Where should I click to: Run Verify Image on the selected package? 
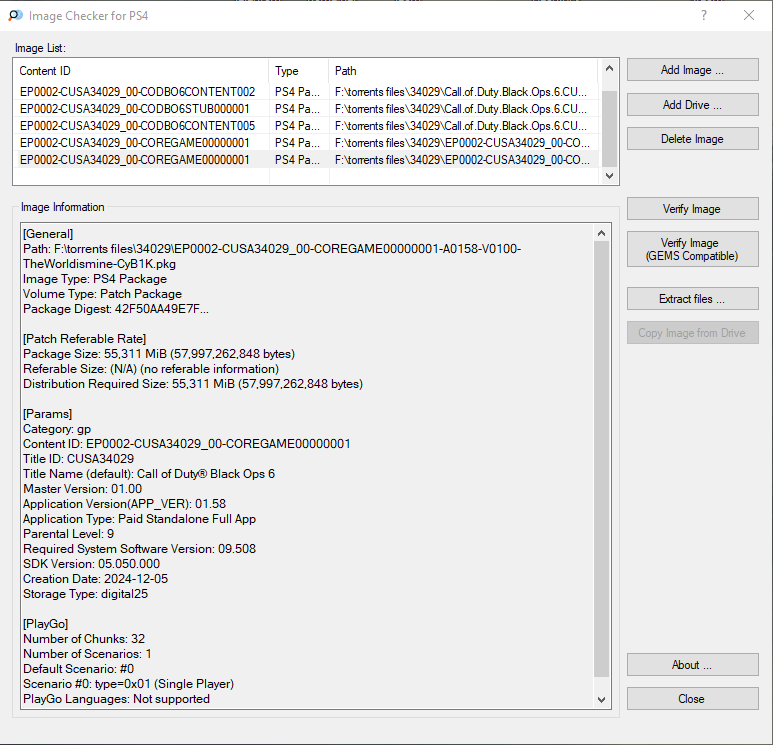[692, 209]
